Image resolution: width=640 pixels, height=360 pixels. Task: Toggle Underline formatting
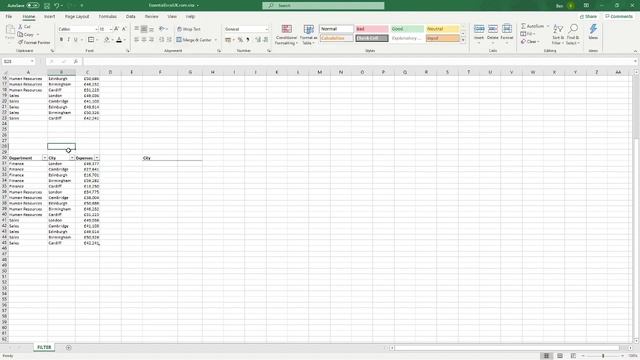[x=76, y=40]
